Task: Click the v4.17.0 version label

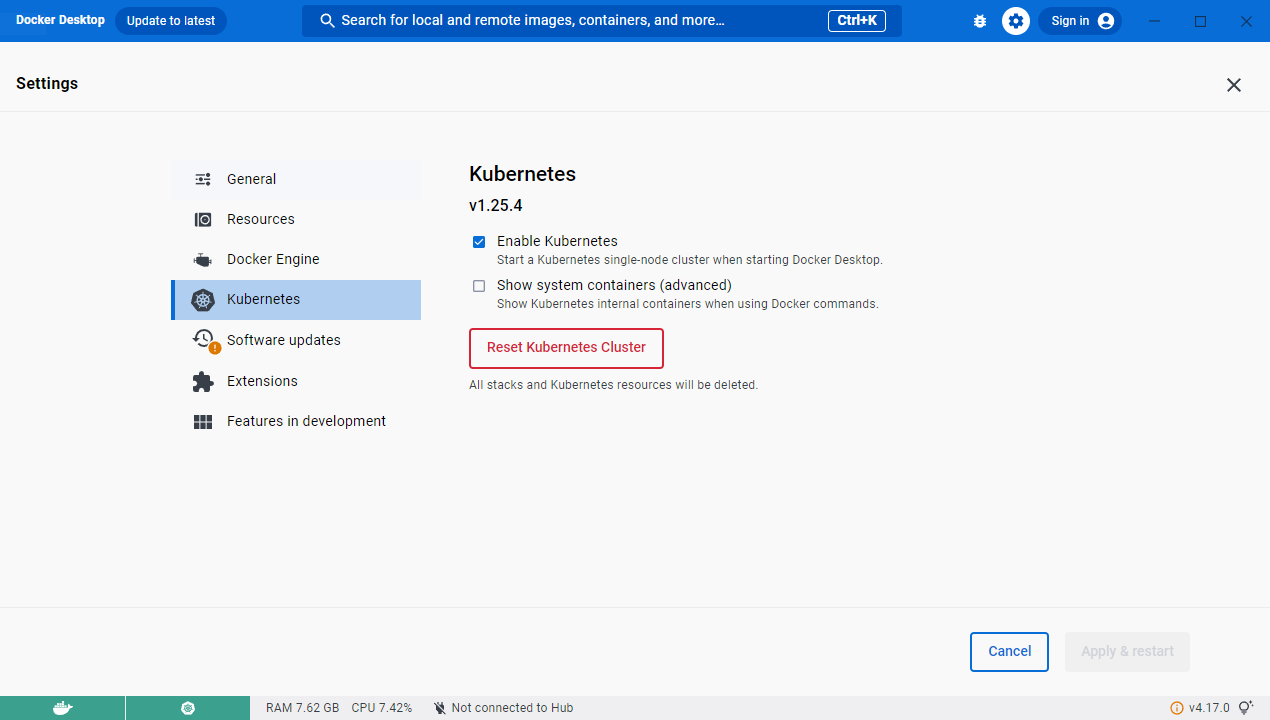Action: pos(1209,708)
